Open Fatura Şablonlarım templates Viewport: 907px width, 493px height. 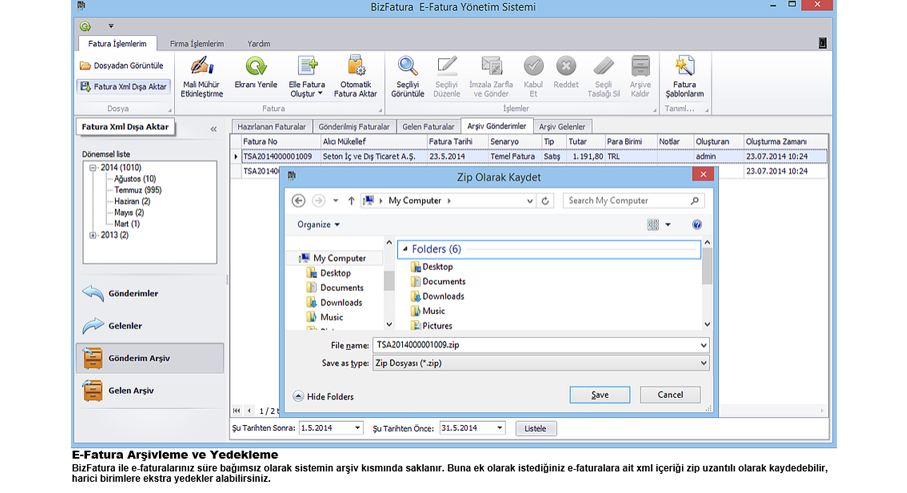(685, 68)
